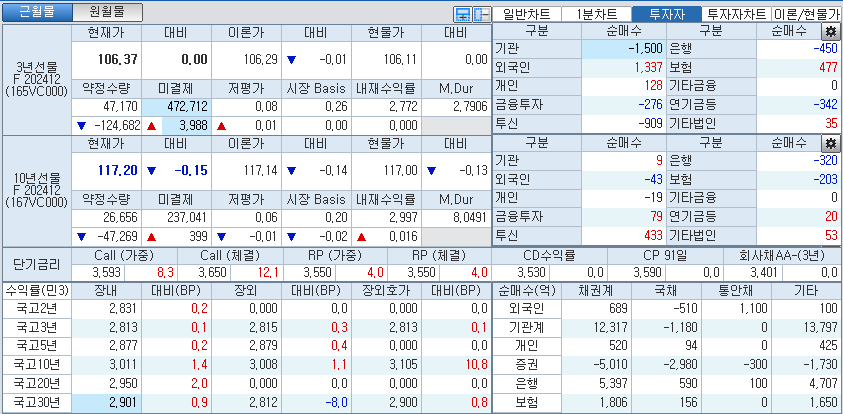Open the 이론/현물가 tab
Image resolution: width=843 pixels, height=414 pixels.
[x=806, y=14]
